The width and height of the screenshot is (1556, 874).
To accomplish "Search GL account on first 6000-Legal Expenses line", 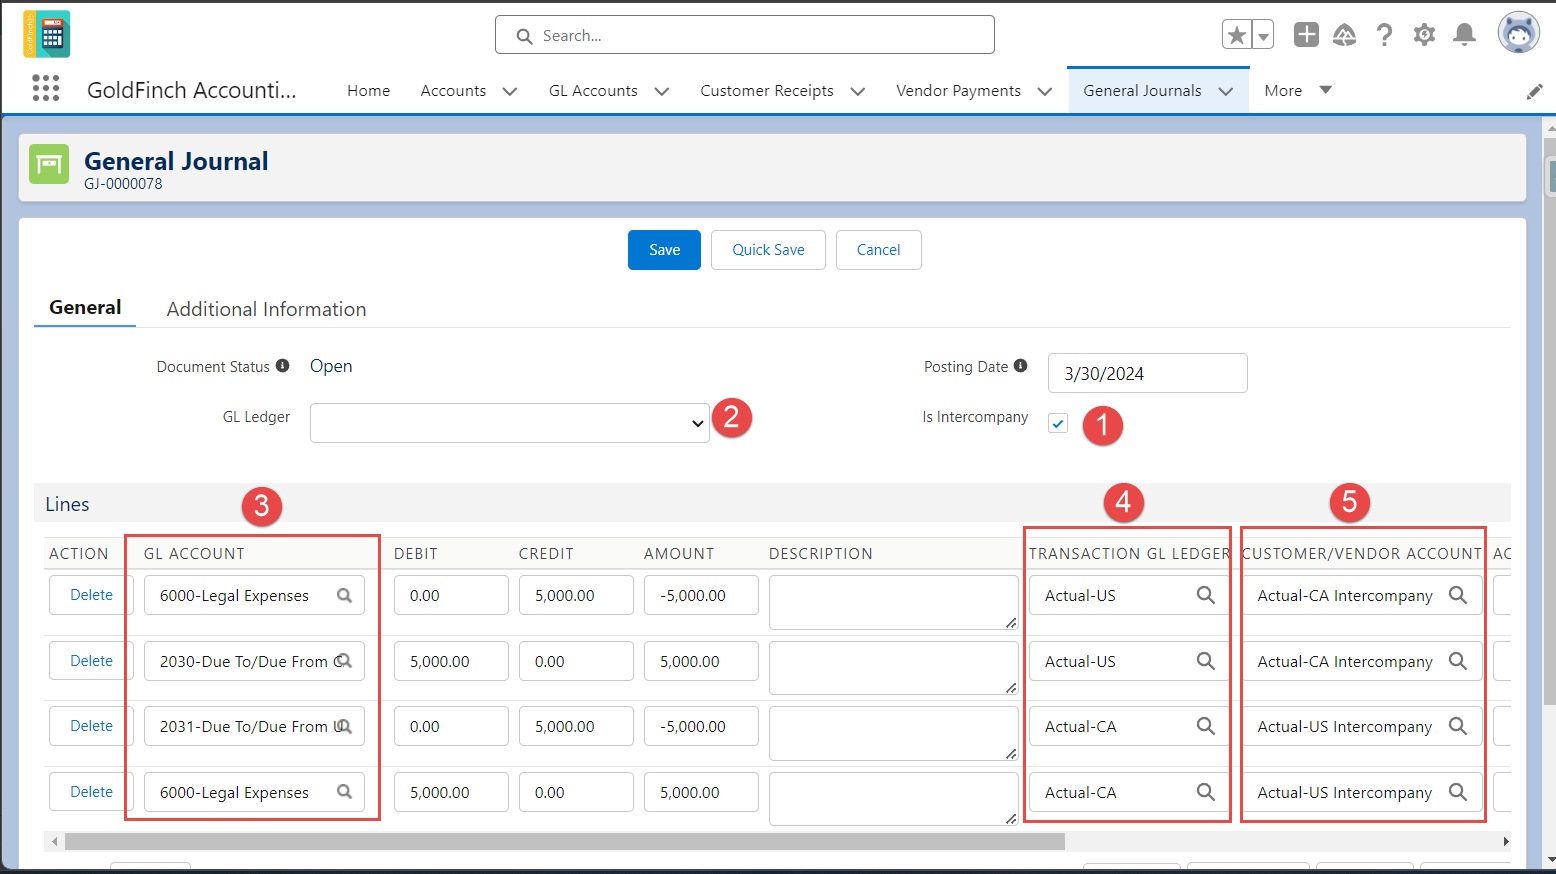I will tap(344, 595).
